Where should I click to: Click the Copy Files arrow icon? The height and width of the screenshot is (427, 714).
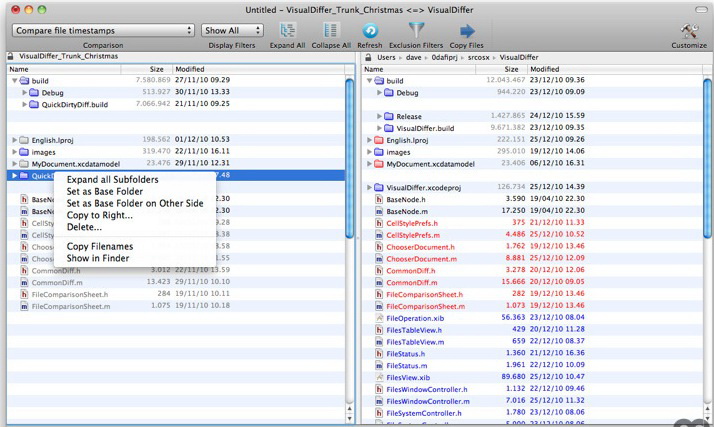466,31
